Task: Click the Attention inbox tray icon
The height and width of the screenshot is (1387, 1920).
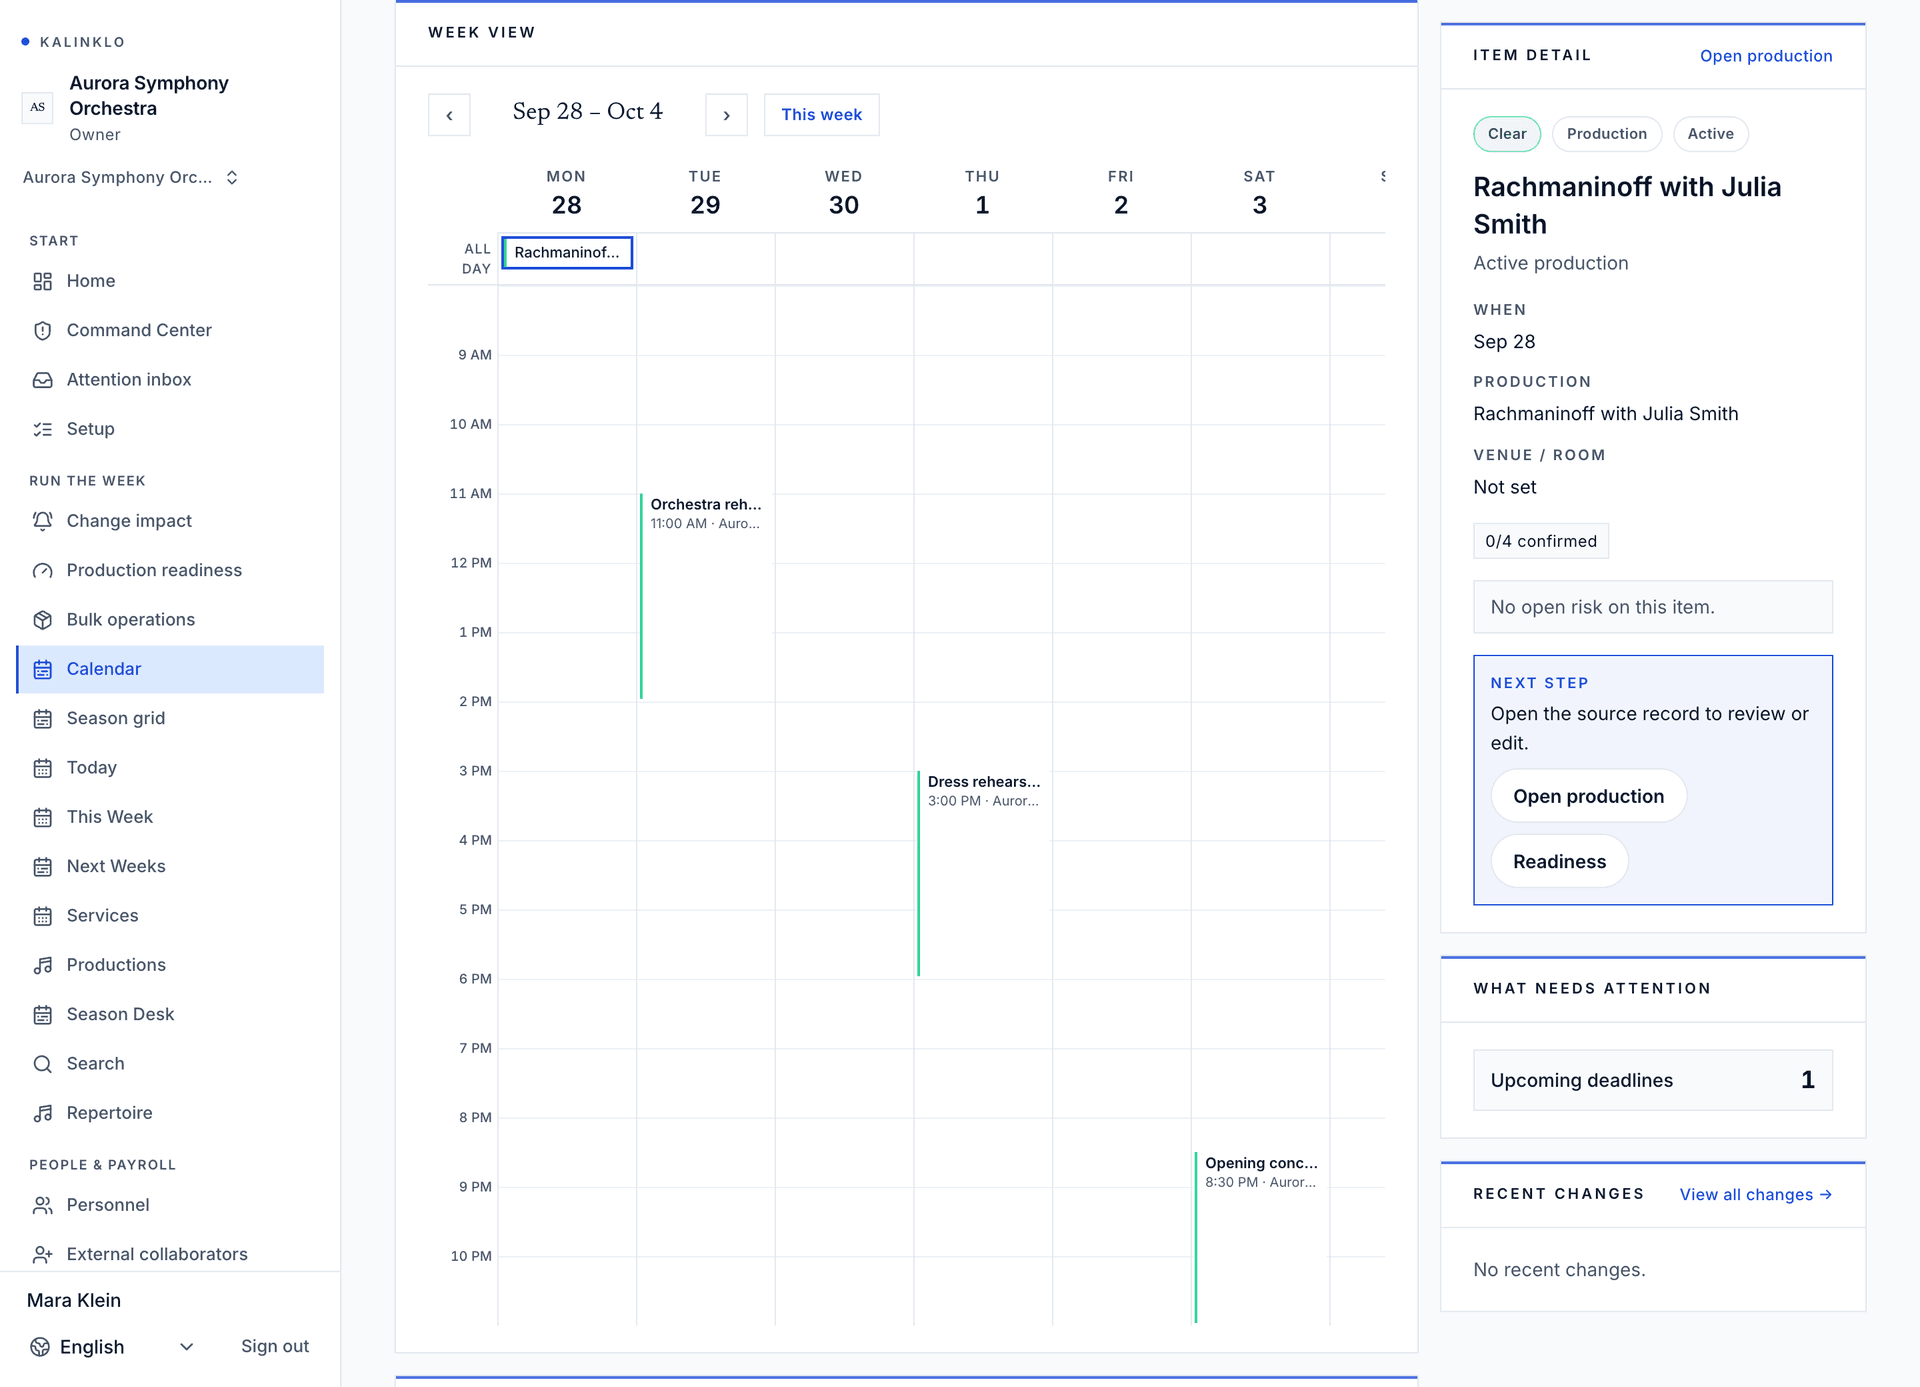Action: pos(42,380)
